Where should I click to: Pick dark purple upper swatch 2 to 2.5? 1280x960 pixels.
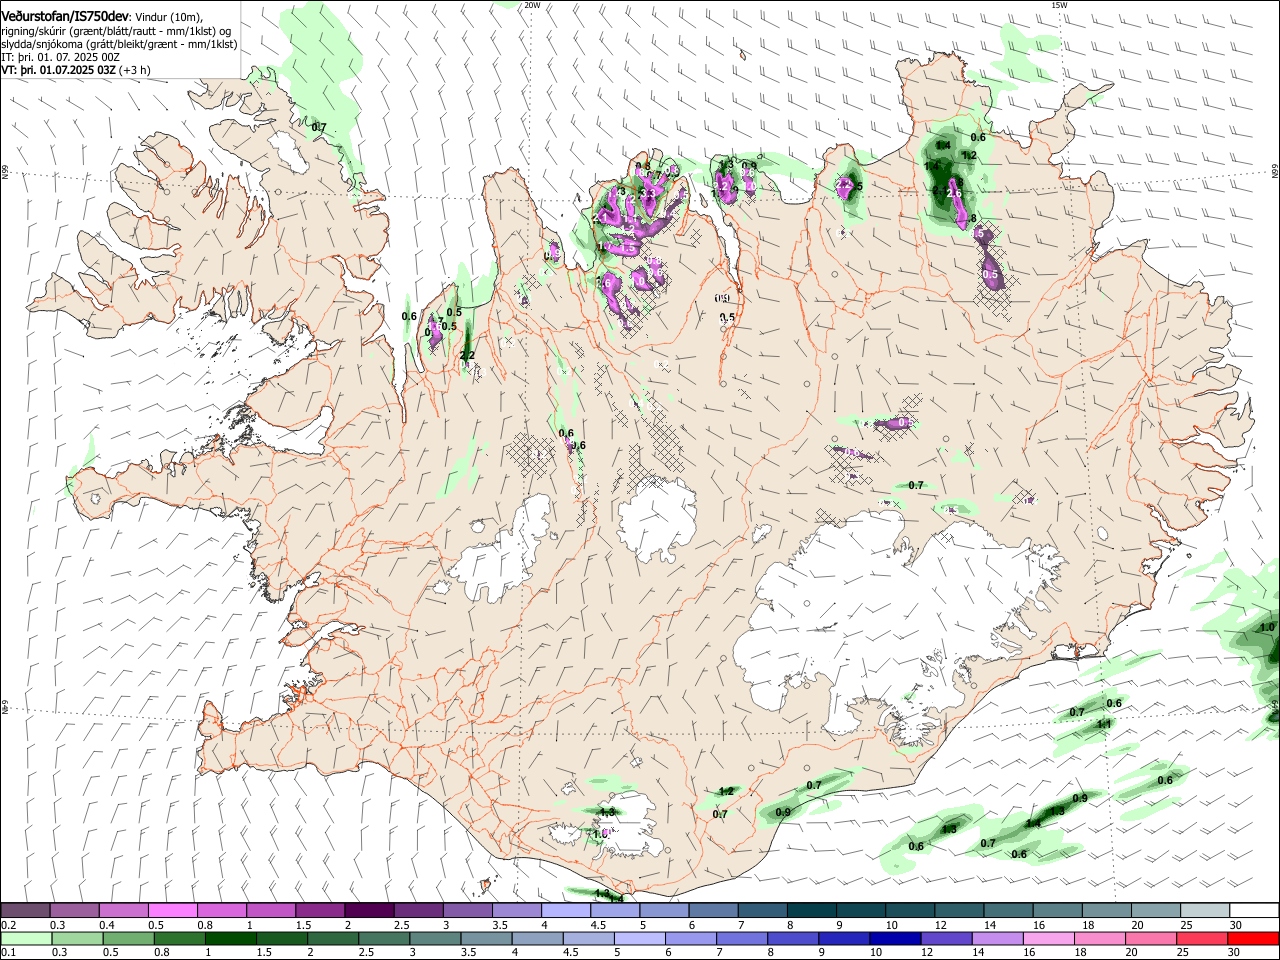(369, 910)
